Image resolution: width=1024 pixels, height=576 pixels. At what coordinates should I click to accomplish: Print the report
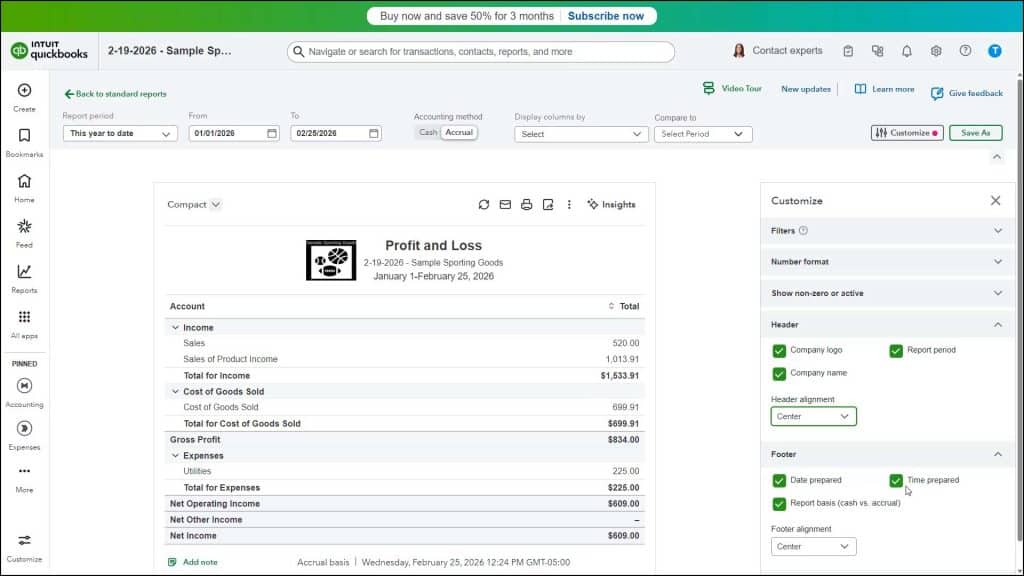click(x=526, y=204)
